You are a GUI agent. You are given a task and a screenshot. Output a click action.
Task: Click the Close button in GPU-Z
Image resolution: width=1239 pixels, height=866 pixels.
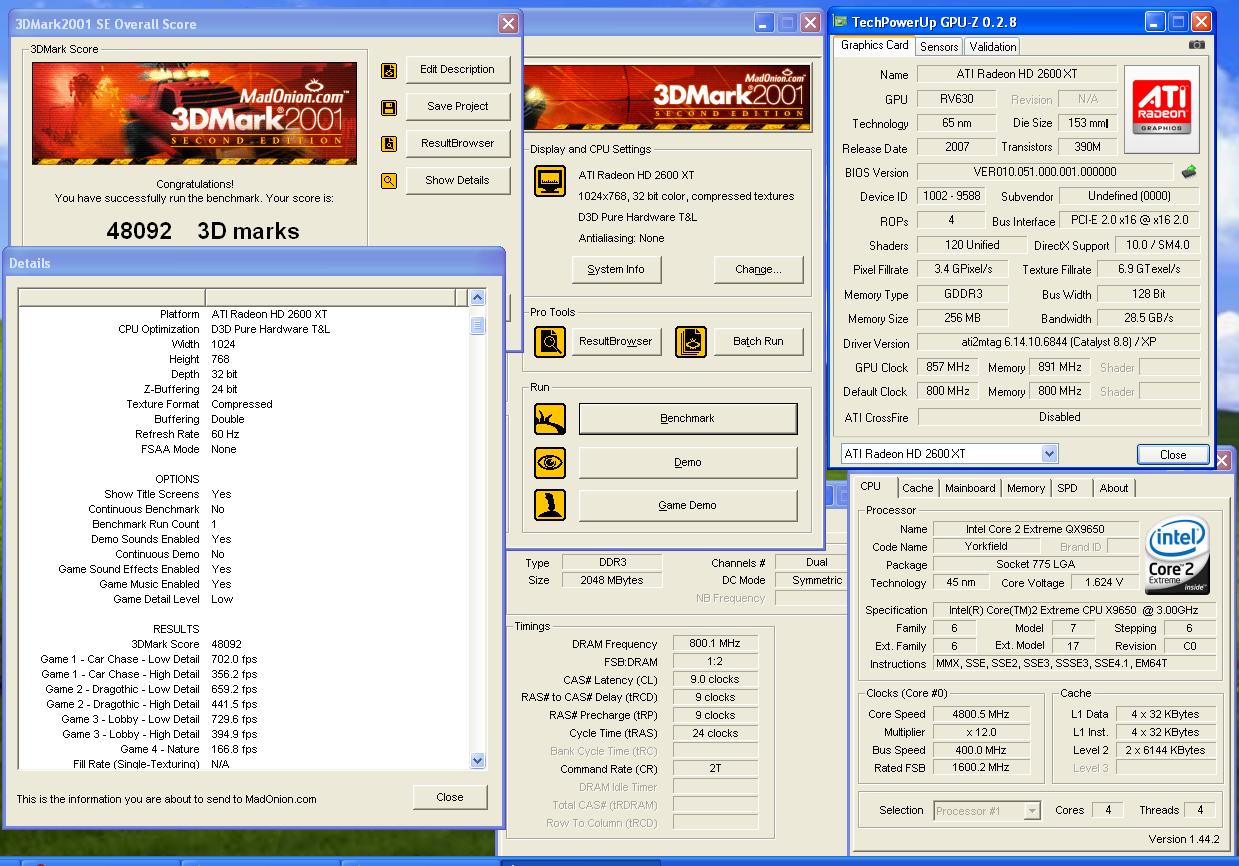[x=1173, y=455]
